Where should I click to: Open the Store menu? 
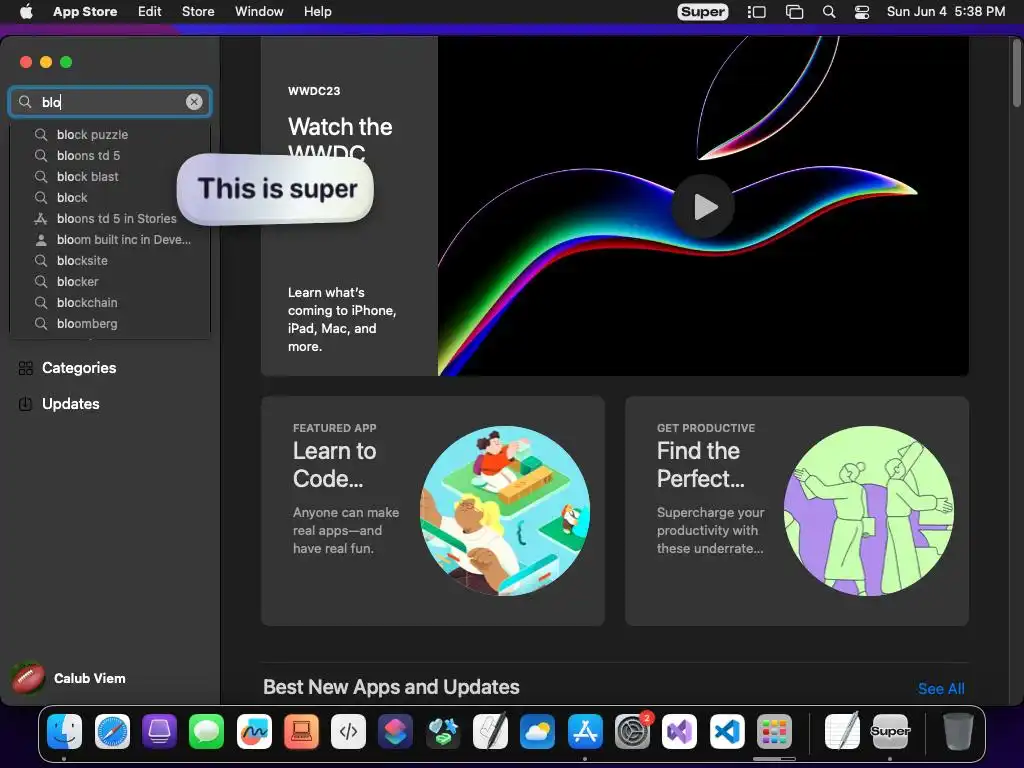(x=198, y=12)
